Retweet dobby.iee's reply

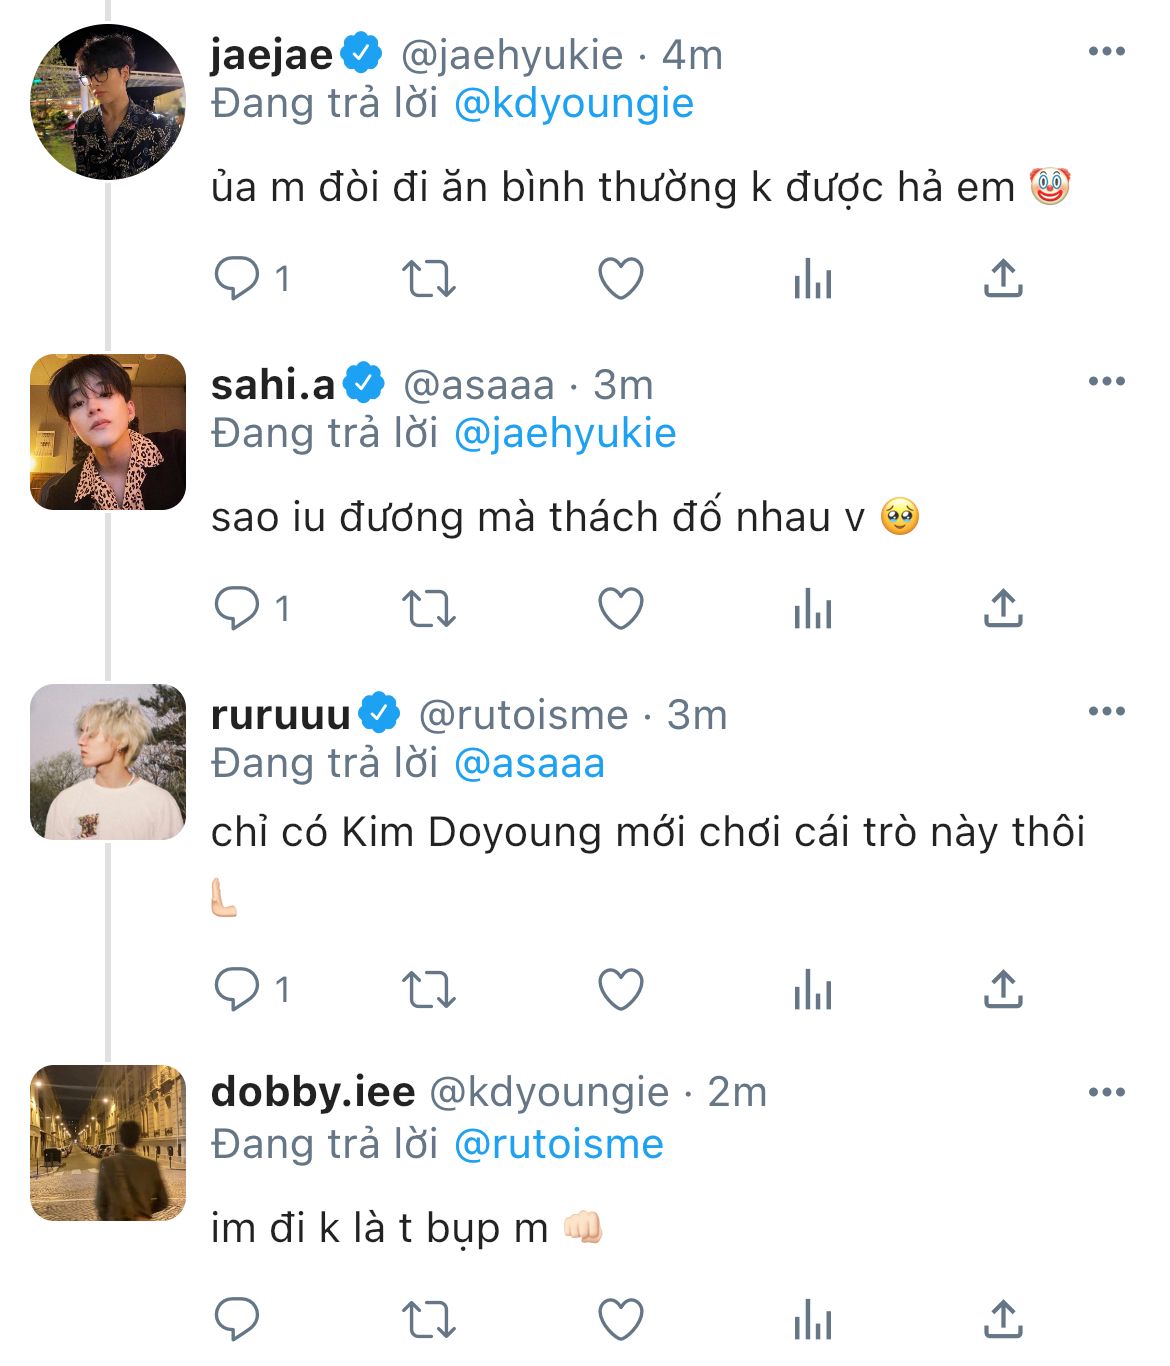click(428, 1320)
